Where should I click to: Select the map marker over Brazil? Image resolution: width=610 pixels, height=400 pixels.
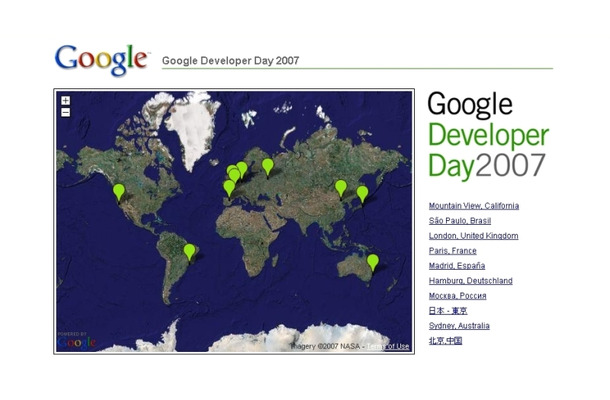click(x=189, y=253)
